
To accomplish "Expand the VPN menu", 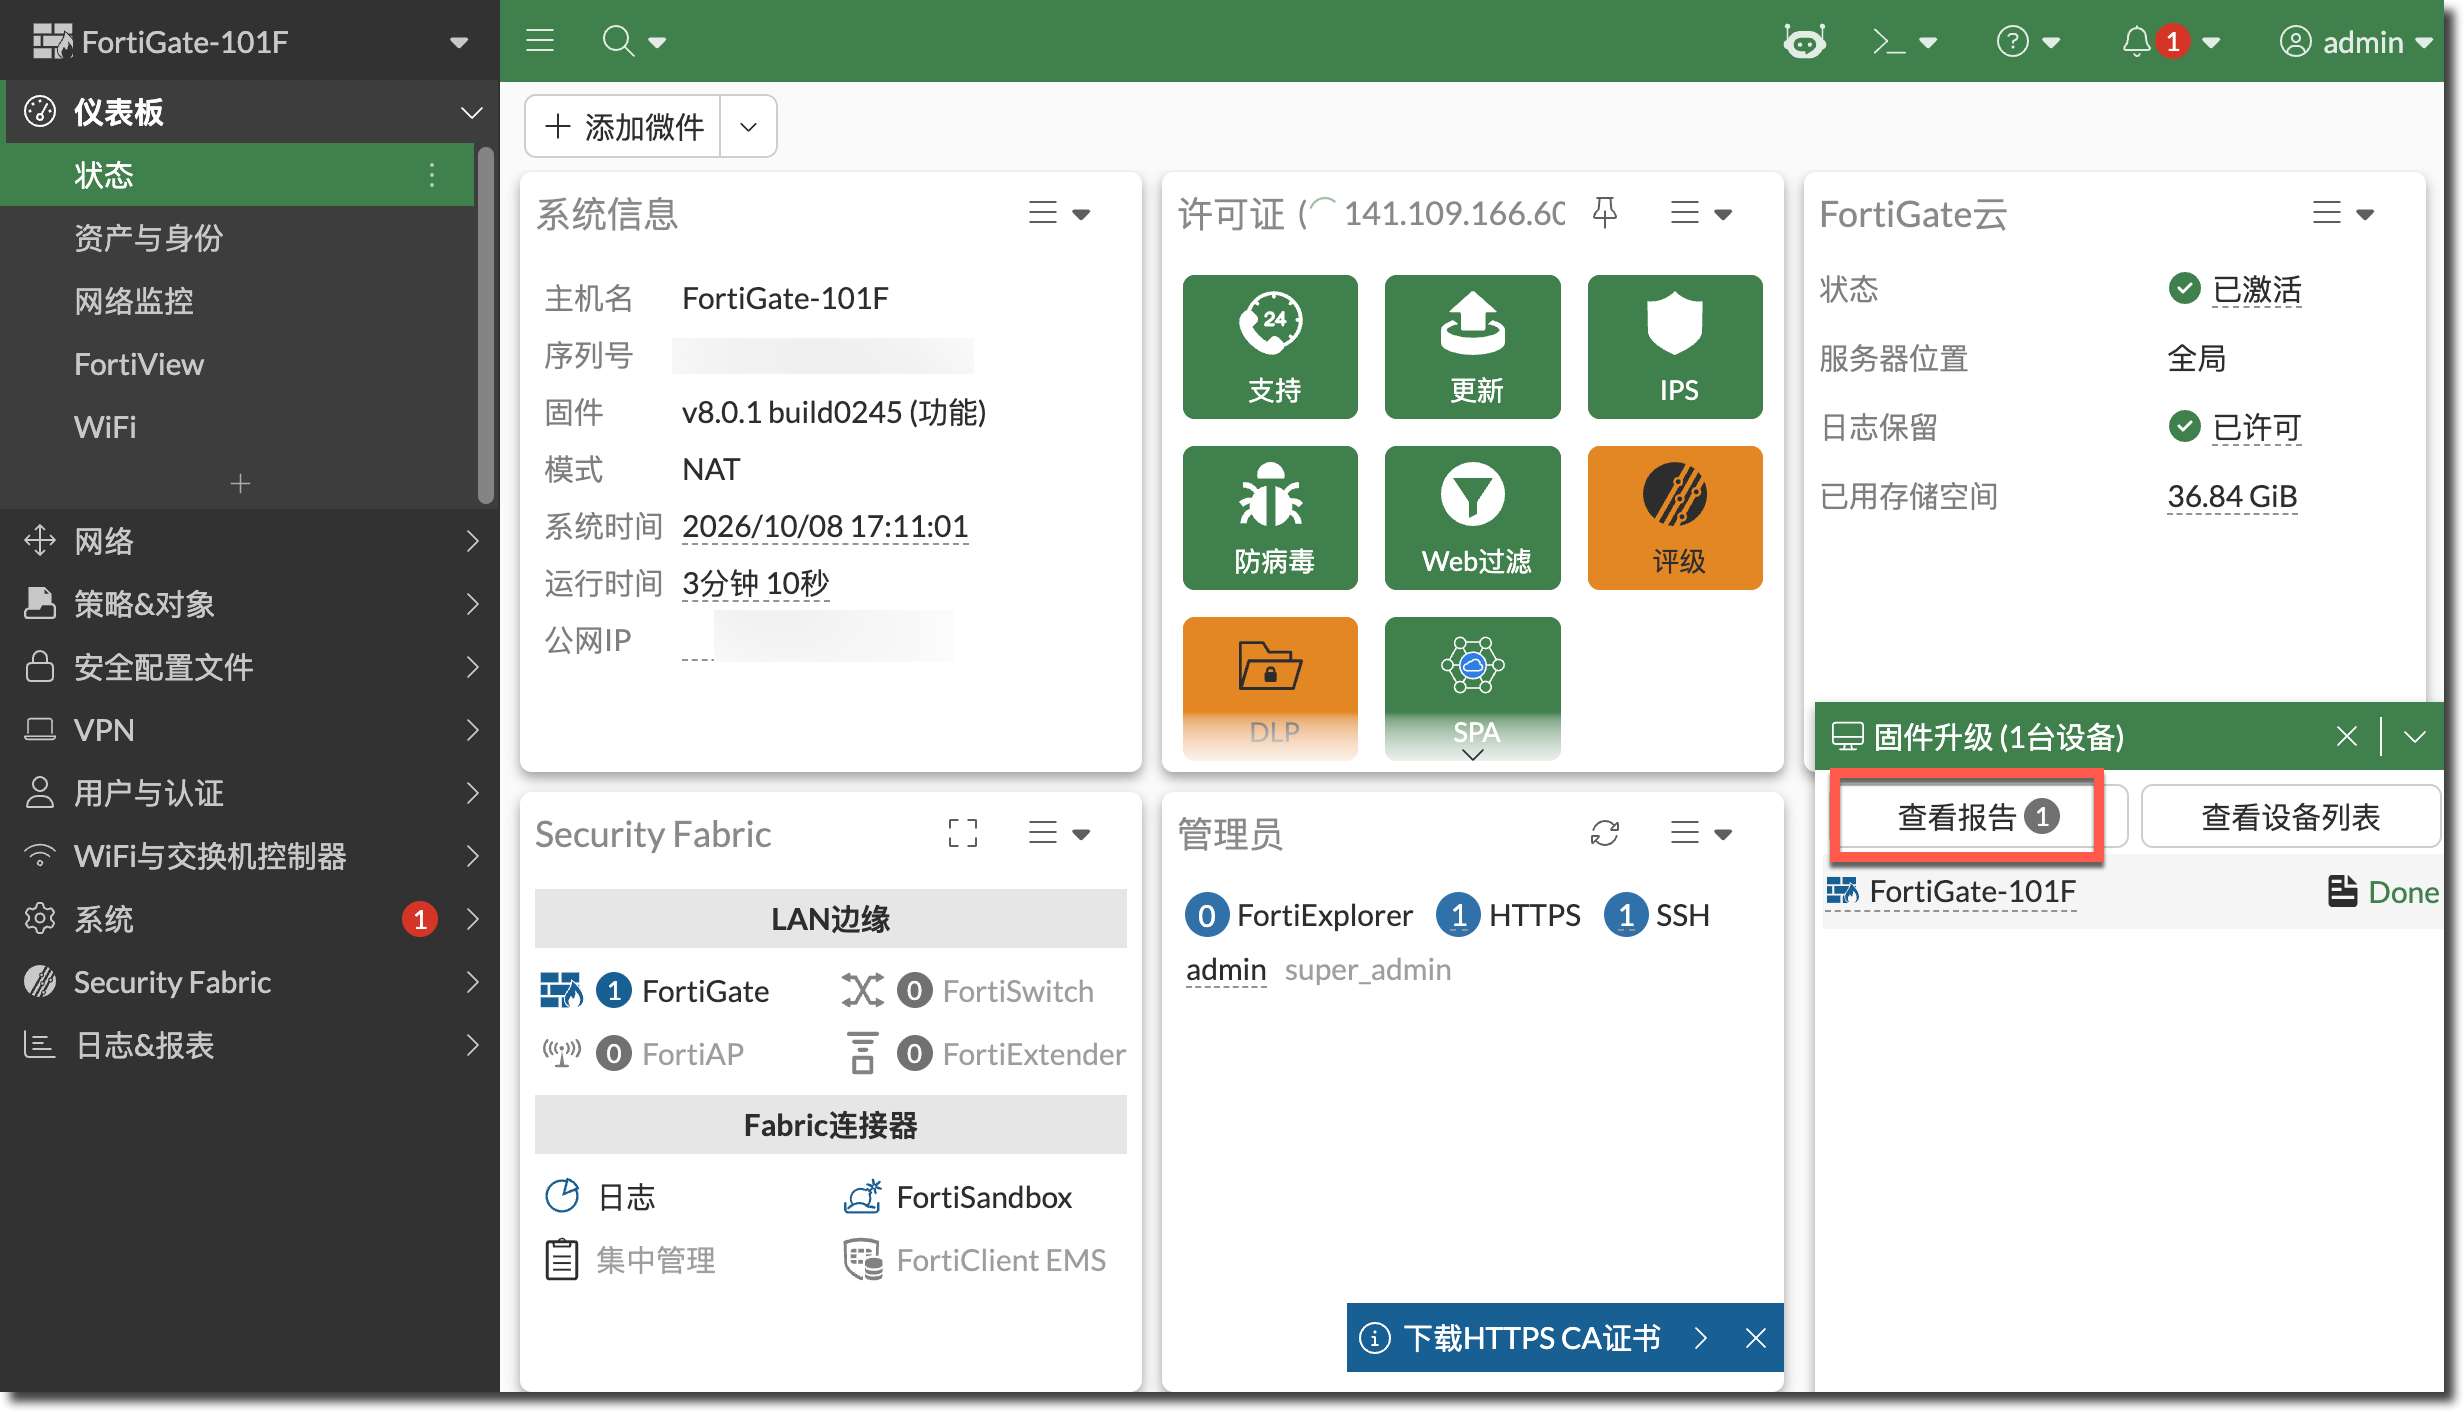I will coord(250,730).
